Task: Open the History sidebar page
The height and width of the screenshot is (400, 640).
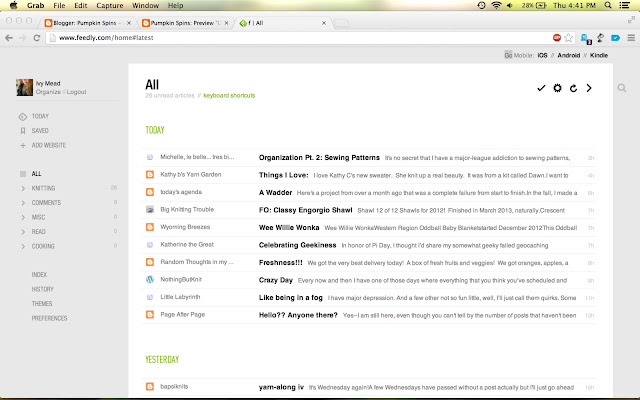Action: click(x=42, y=289)
